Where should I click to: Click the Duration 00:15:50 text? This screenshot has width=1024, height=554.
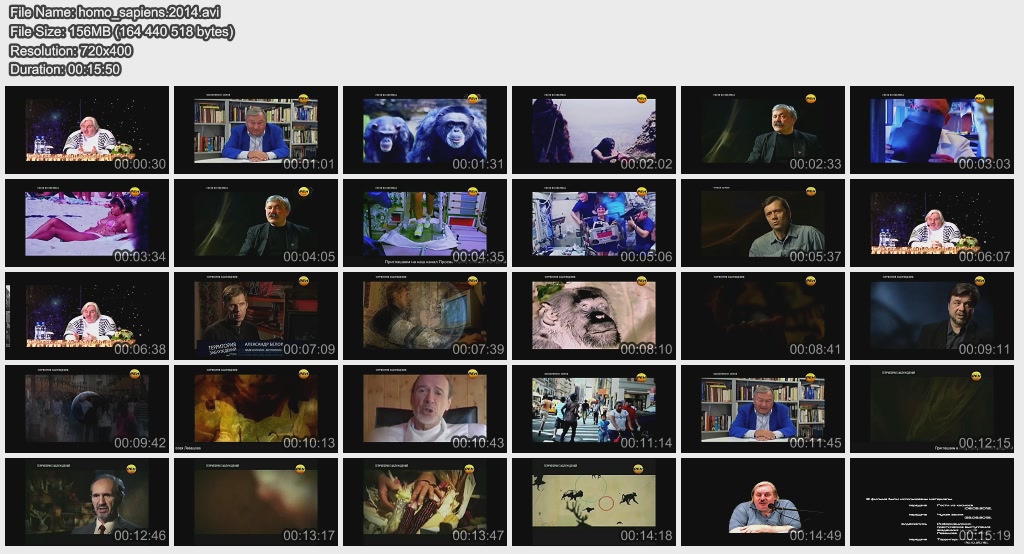[x=65, y=69]
